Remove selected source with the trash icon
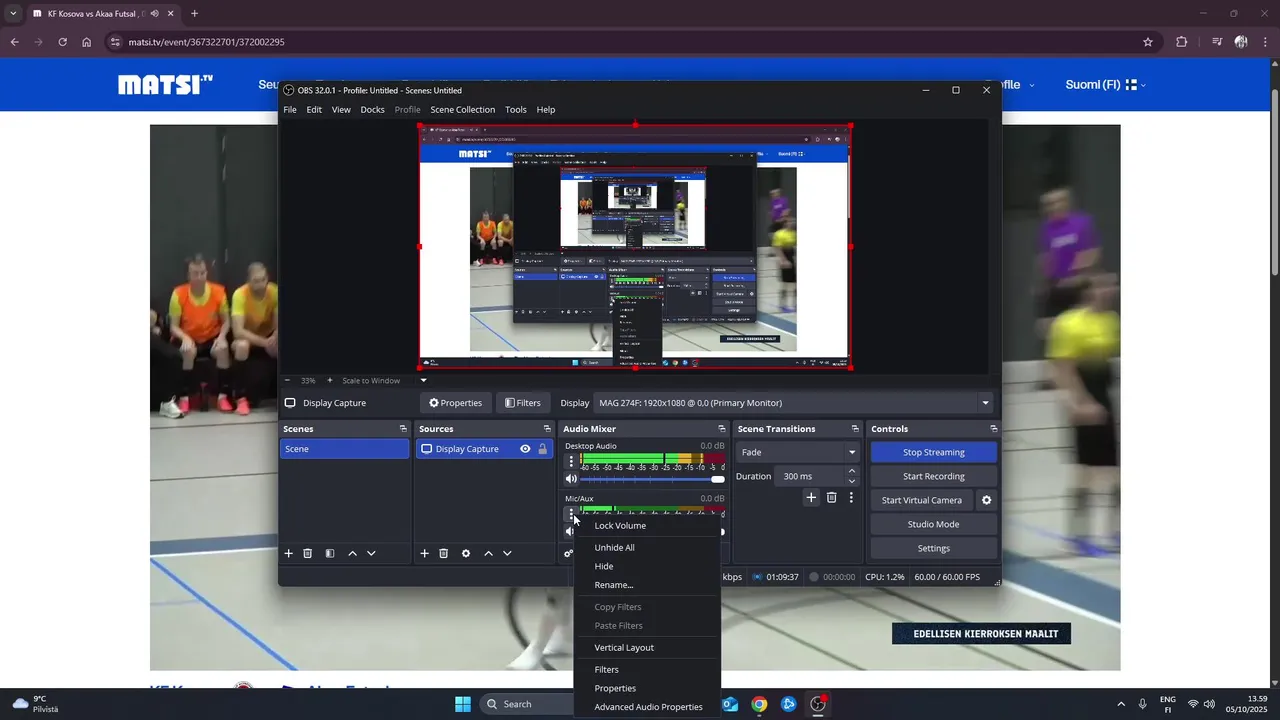This screenshot has width=1280, height=720. point(443,553)
